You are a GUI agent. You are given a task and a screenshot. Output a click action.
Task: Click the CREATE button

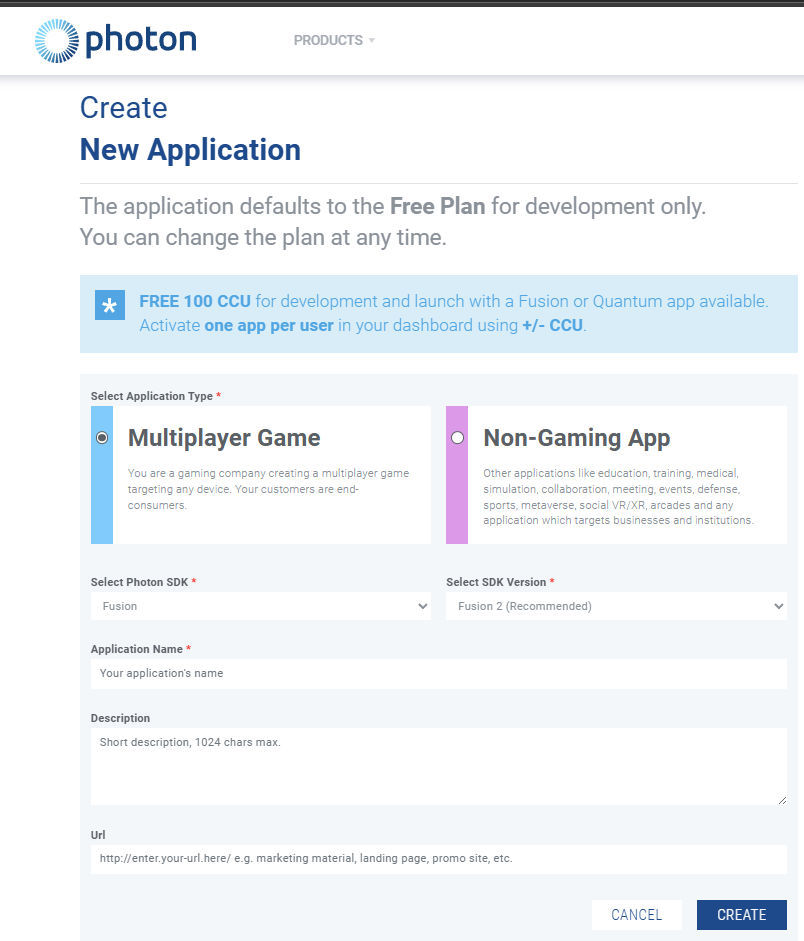pos(742,915)
